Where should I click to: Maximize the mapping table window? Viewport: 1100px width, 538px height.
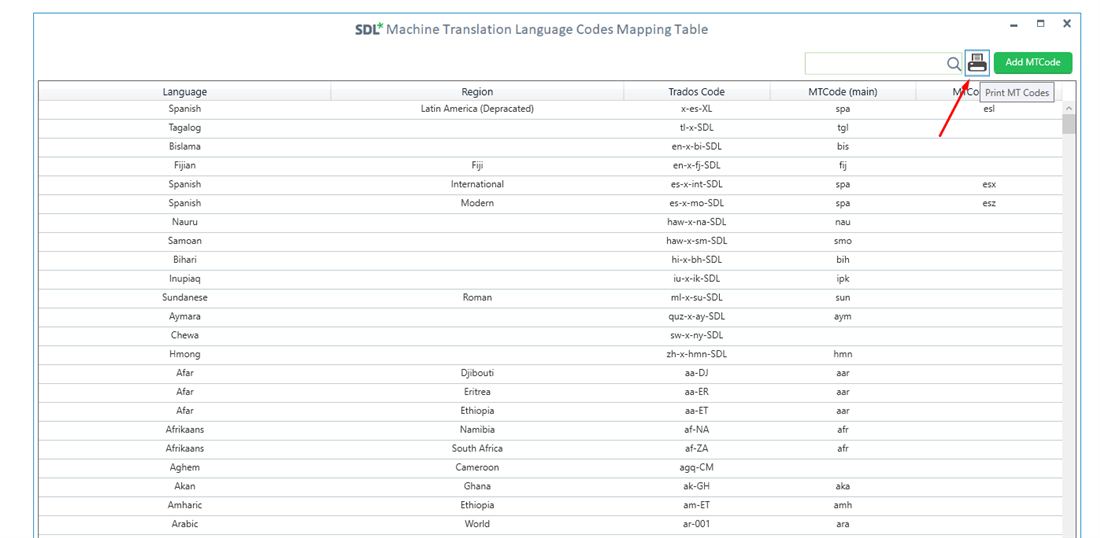(1040, 23)
